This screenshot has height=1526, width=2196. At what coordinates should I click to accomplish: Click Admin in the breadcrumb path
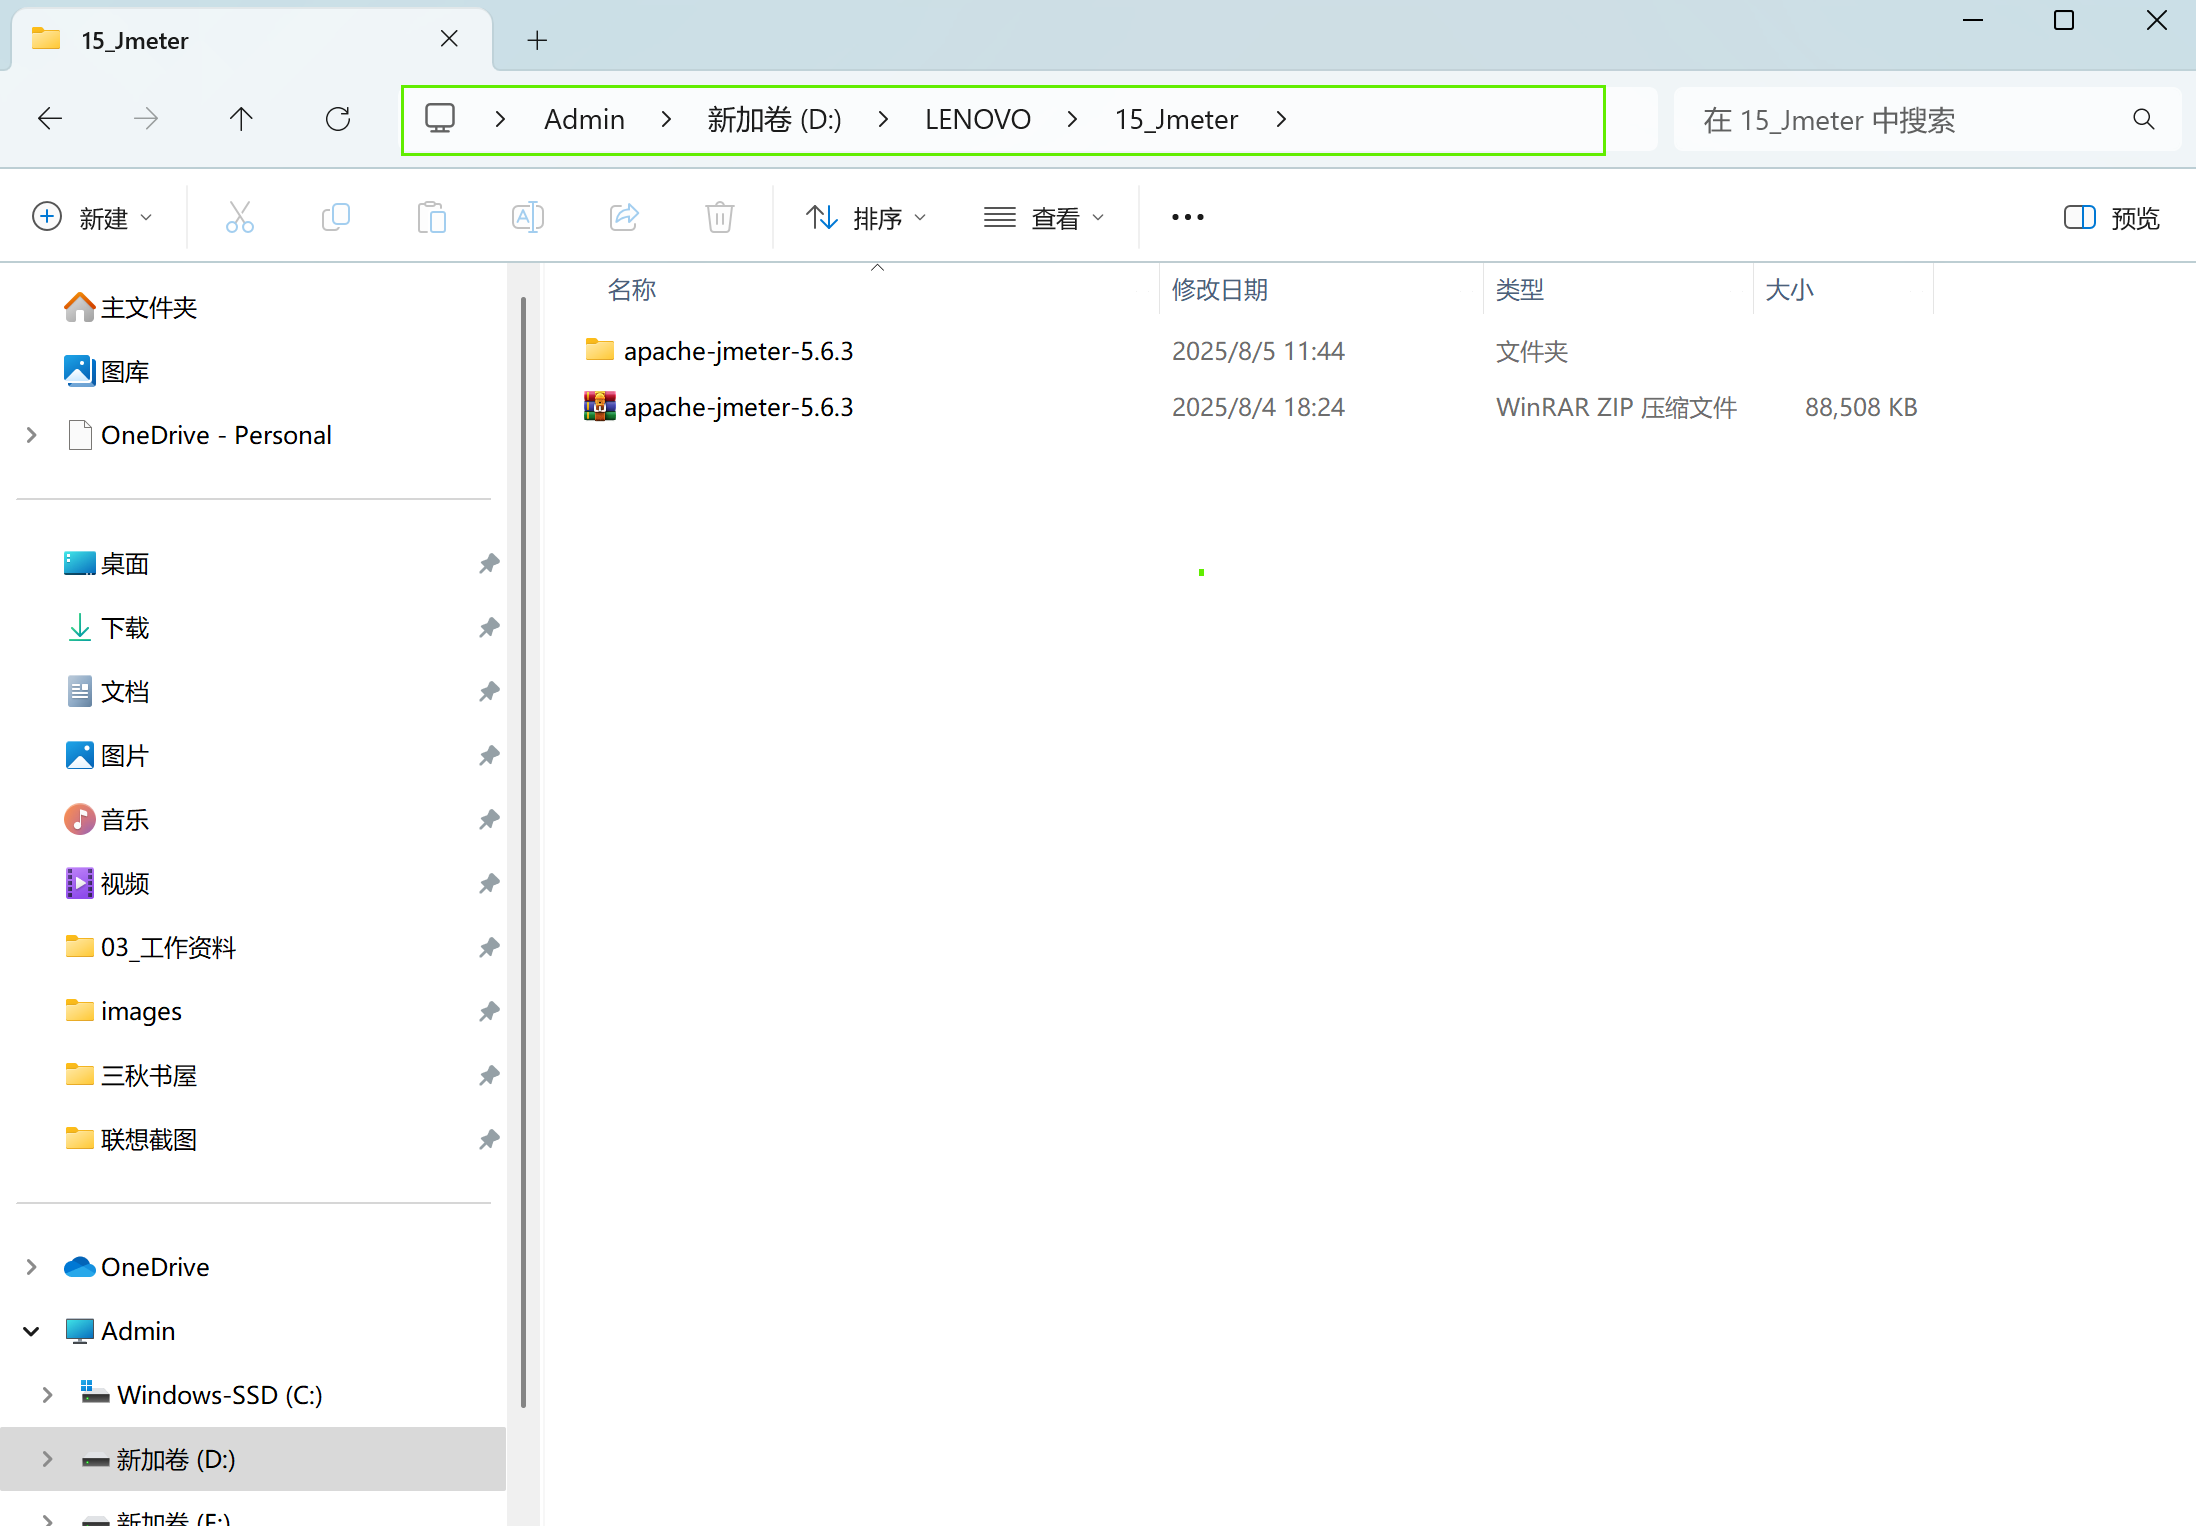[x=584, y=120]
